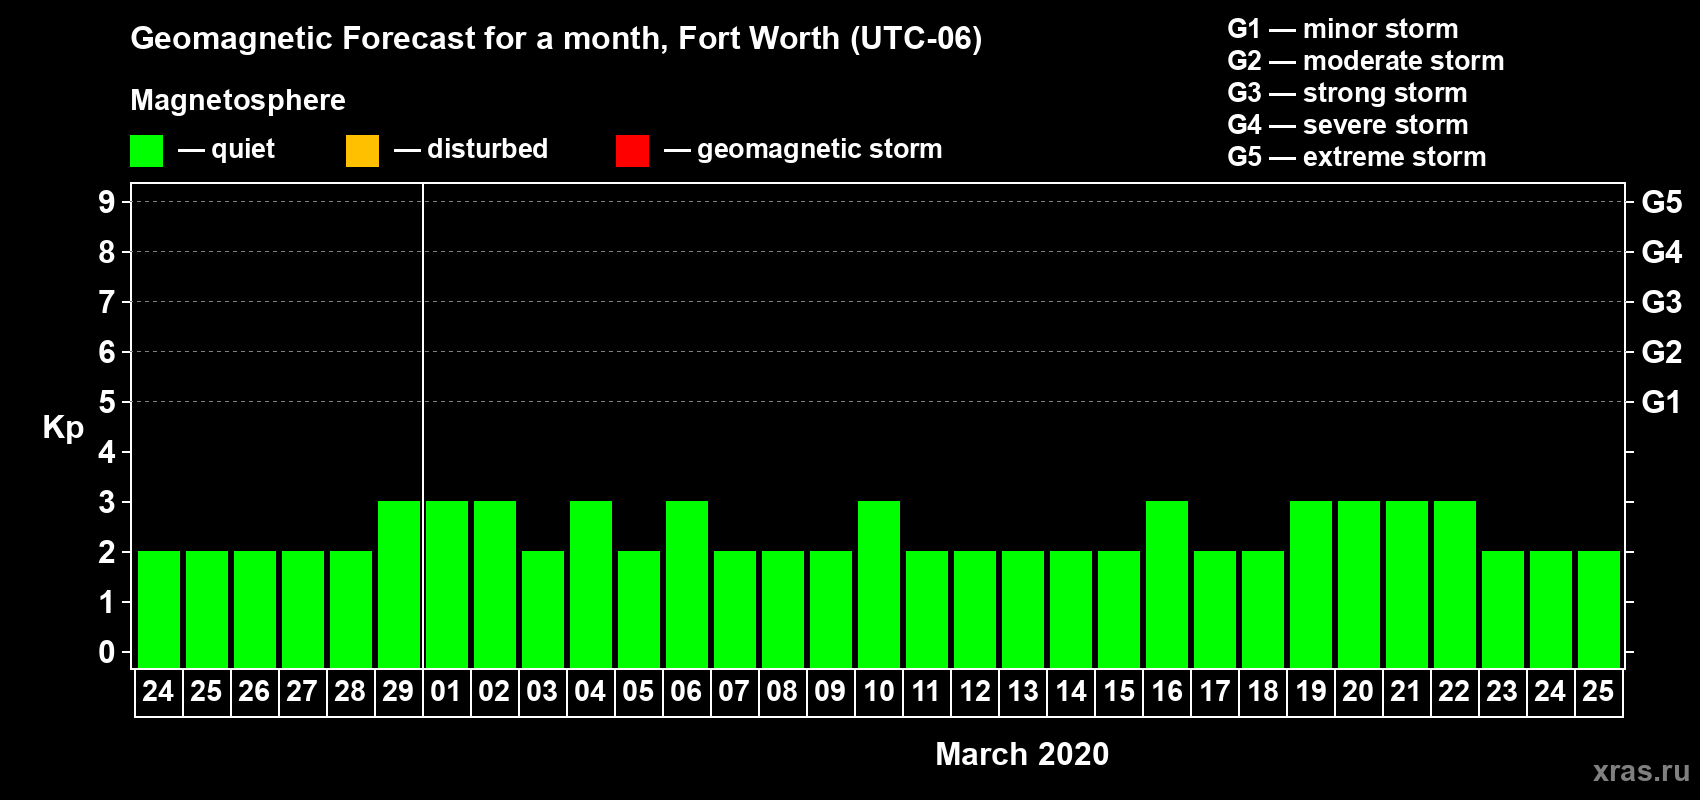Click the green bar above date 02
The image size is (1700, 800).
coord(495,584)
